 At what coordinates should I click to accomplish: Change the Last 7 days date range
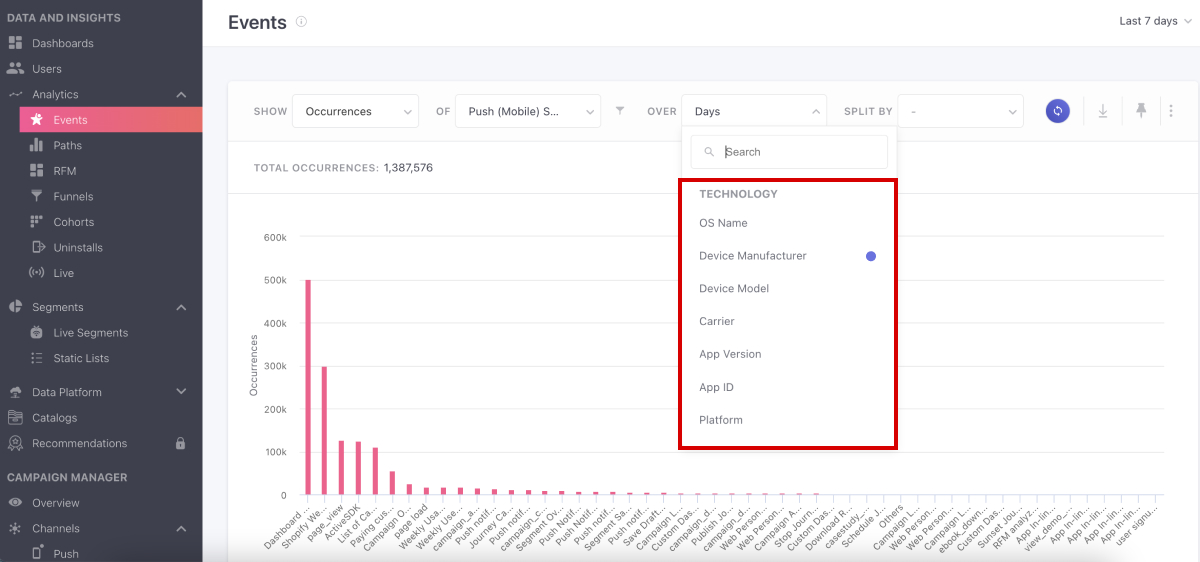pos(1154,21)
